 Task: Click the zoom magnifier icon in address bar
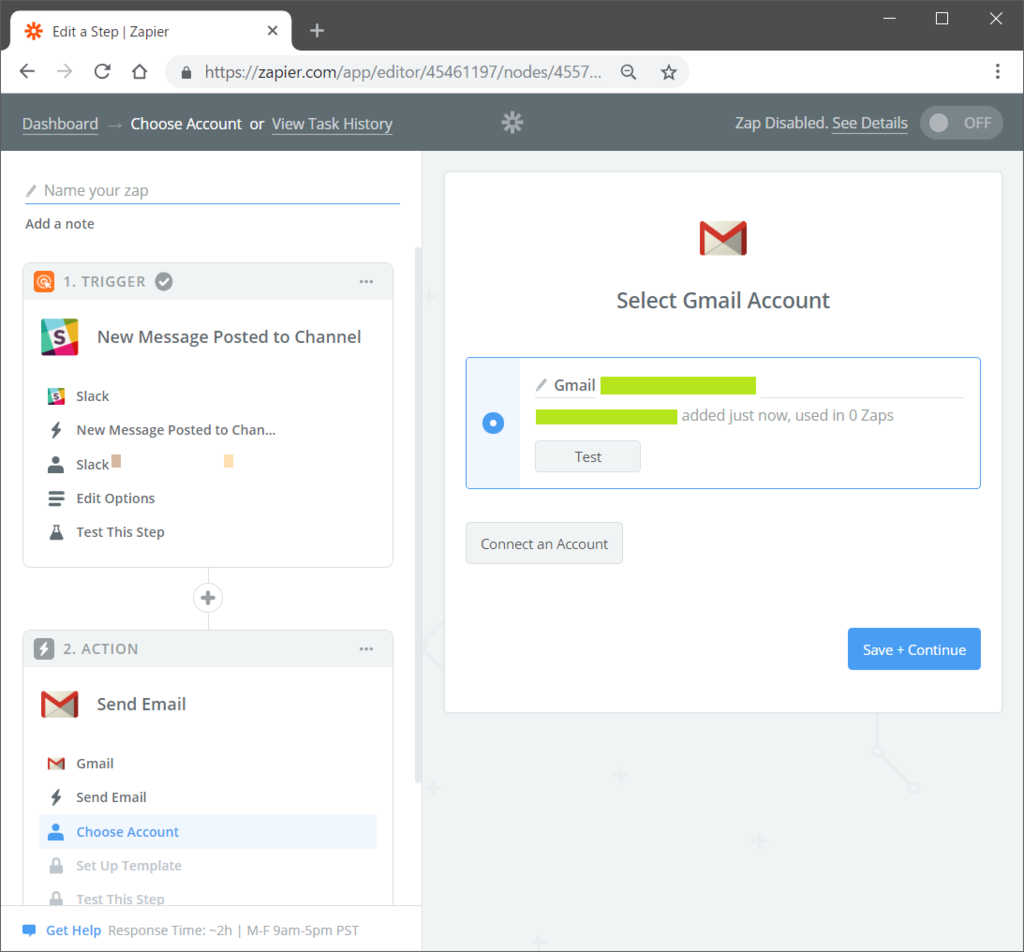pyautogui.click(x=628, y=72)
